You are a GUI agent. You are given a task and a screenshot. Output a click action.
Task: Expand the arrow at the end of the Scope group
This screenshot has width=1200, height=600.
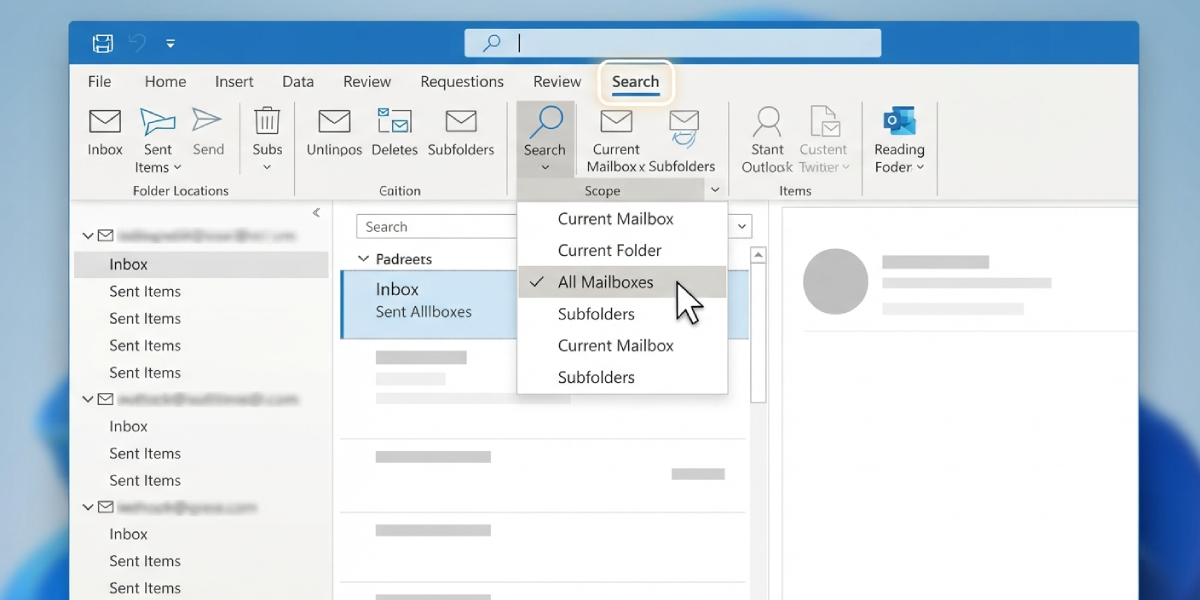pos(715,190)
